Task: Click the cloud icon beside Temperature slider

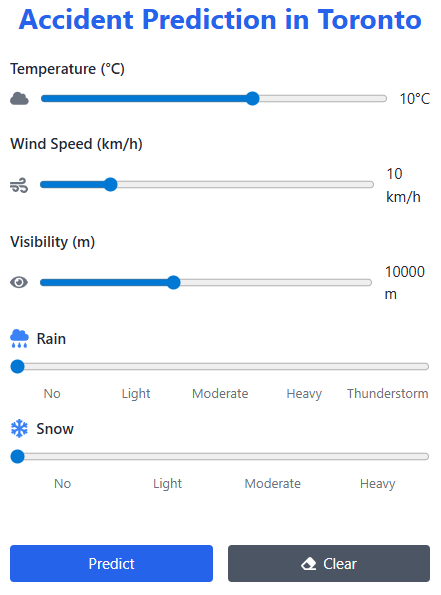Action: click(19, 99)
